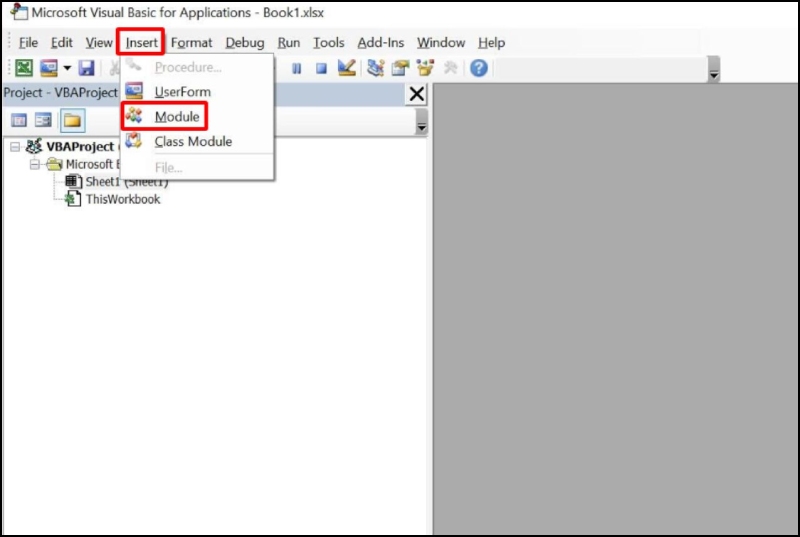Open the toolbar options dropdown arrow
The width and height of the screenshot is (800, 537).
tap(714, 69)
